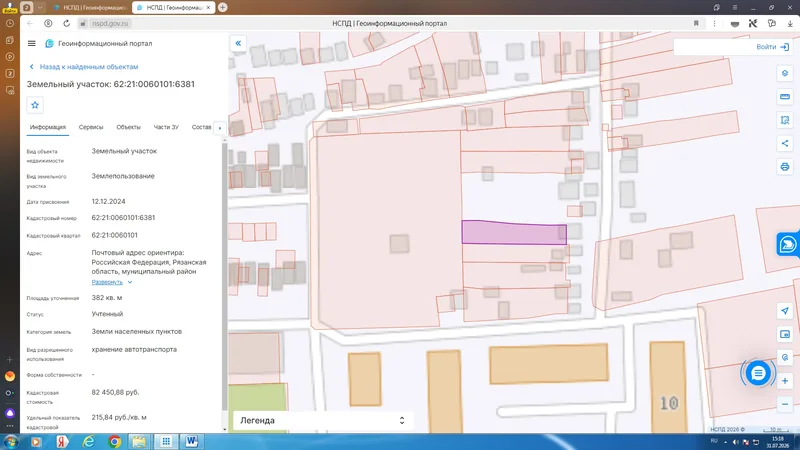Select the area search tool on the map

785,120
